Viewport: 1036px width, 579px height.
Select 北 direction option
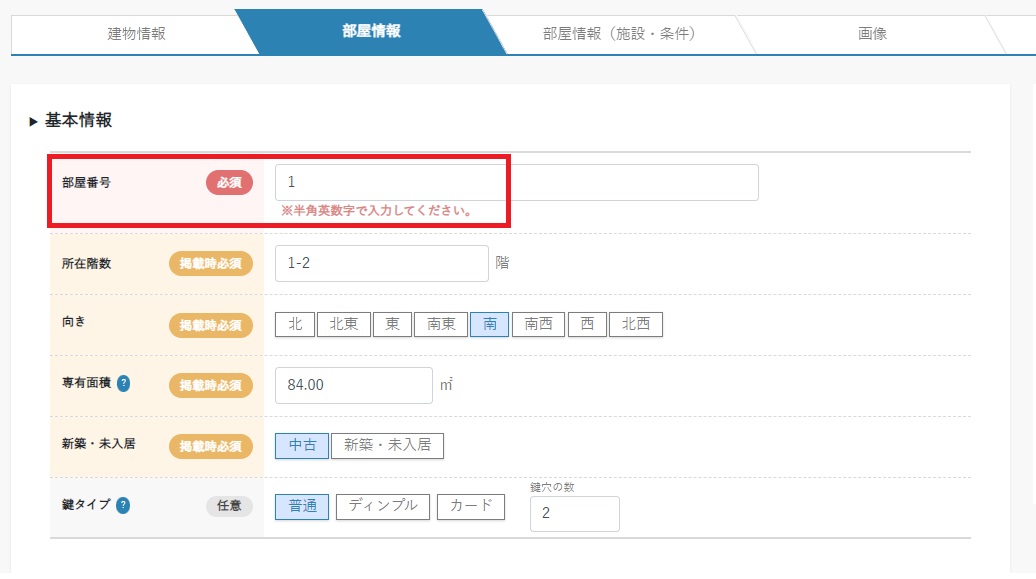295,324
